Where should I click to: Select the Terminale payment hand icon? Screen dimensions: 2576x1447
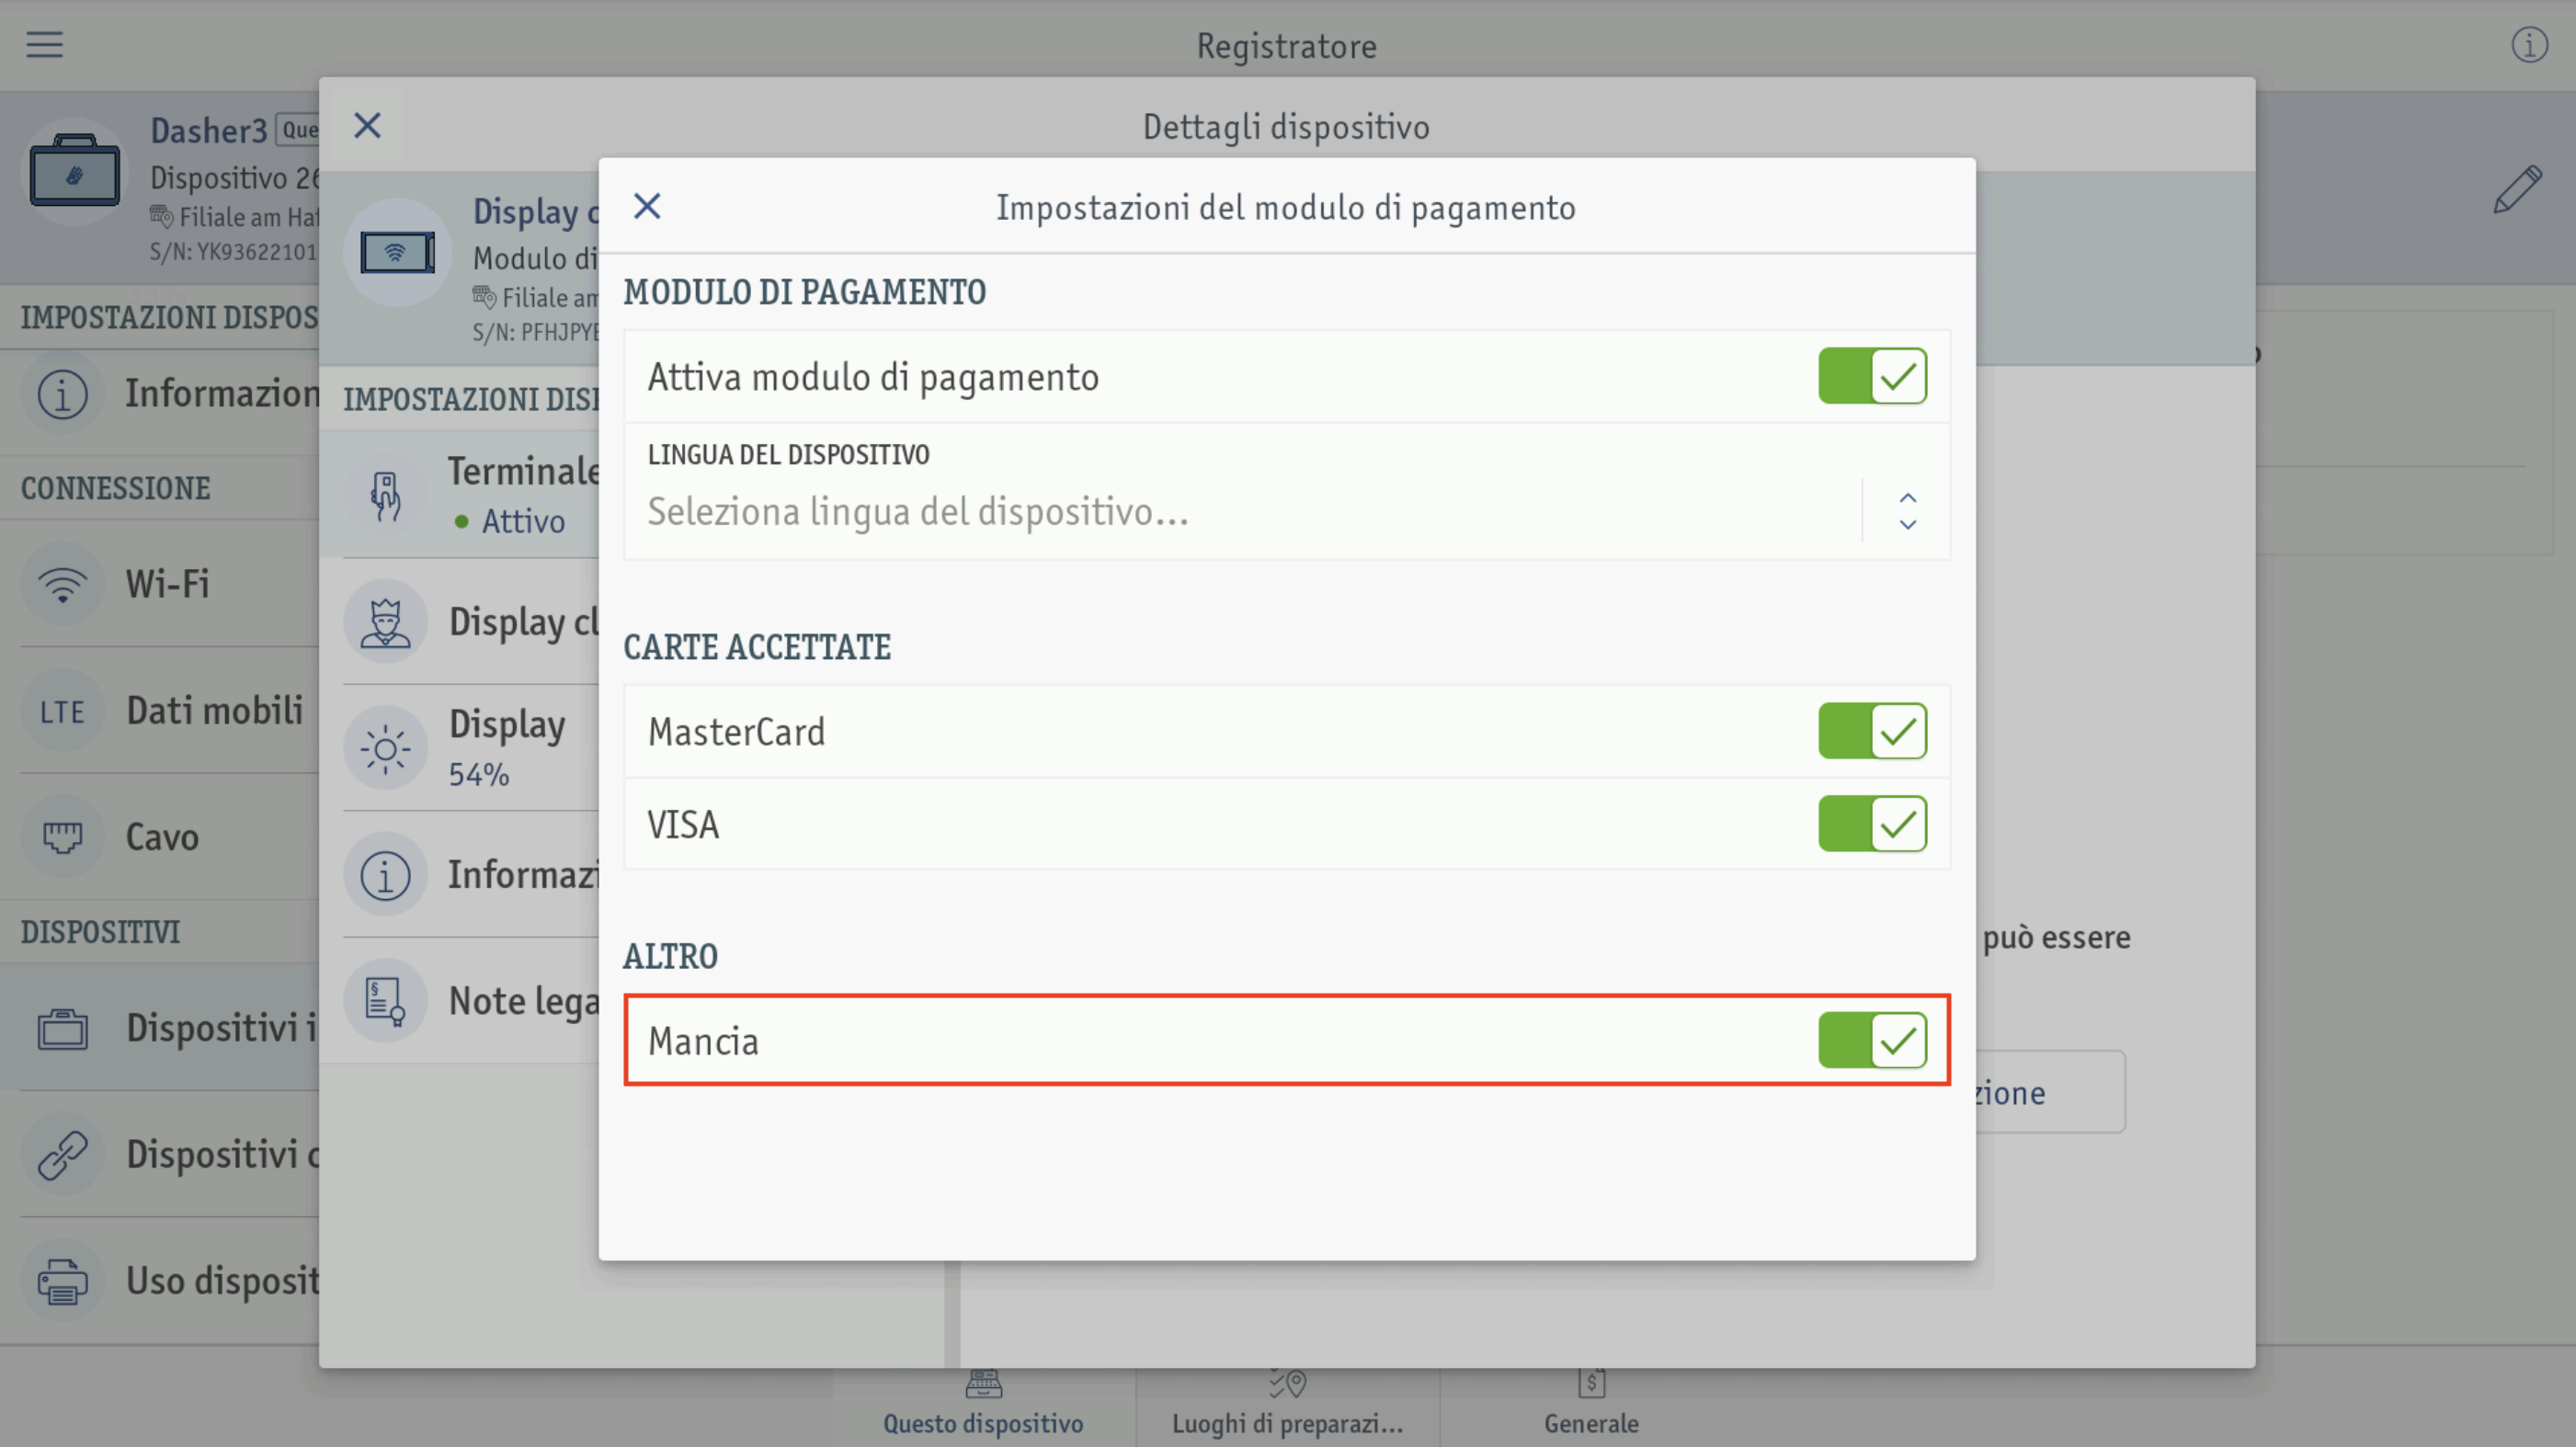point(385,495)
